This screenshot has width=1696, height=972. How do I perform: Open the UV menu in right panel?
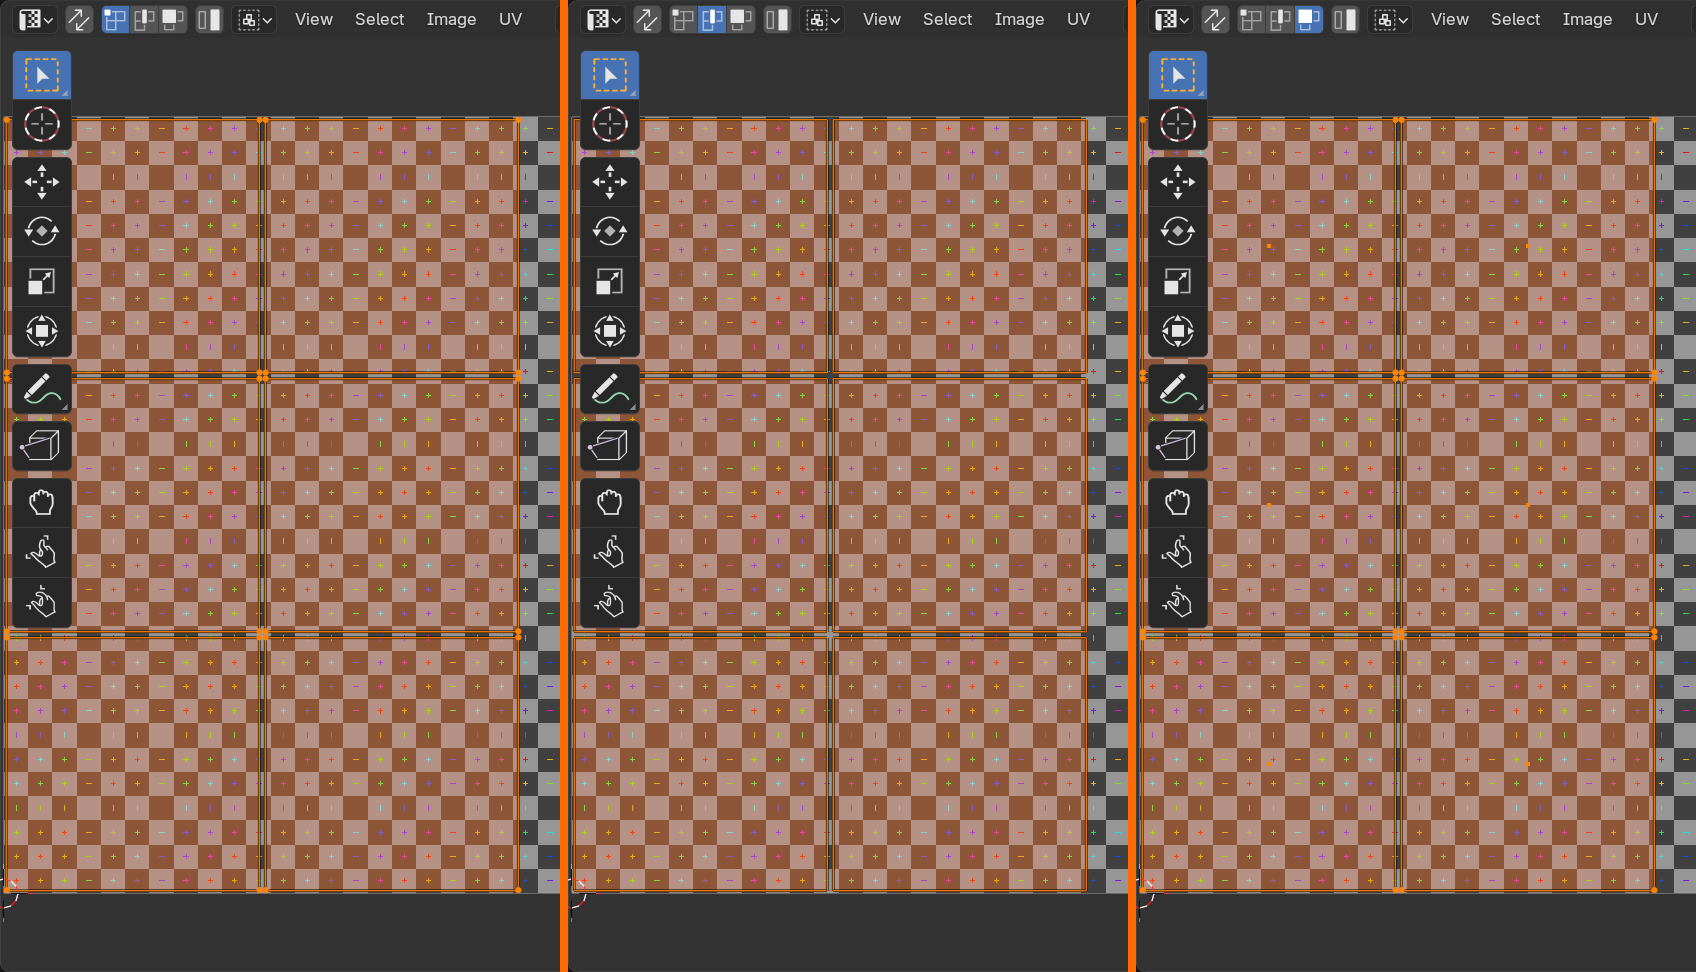(1646, 19)
